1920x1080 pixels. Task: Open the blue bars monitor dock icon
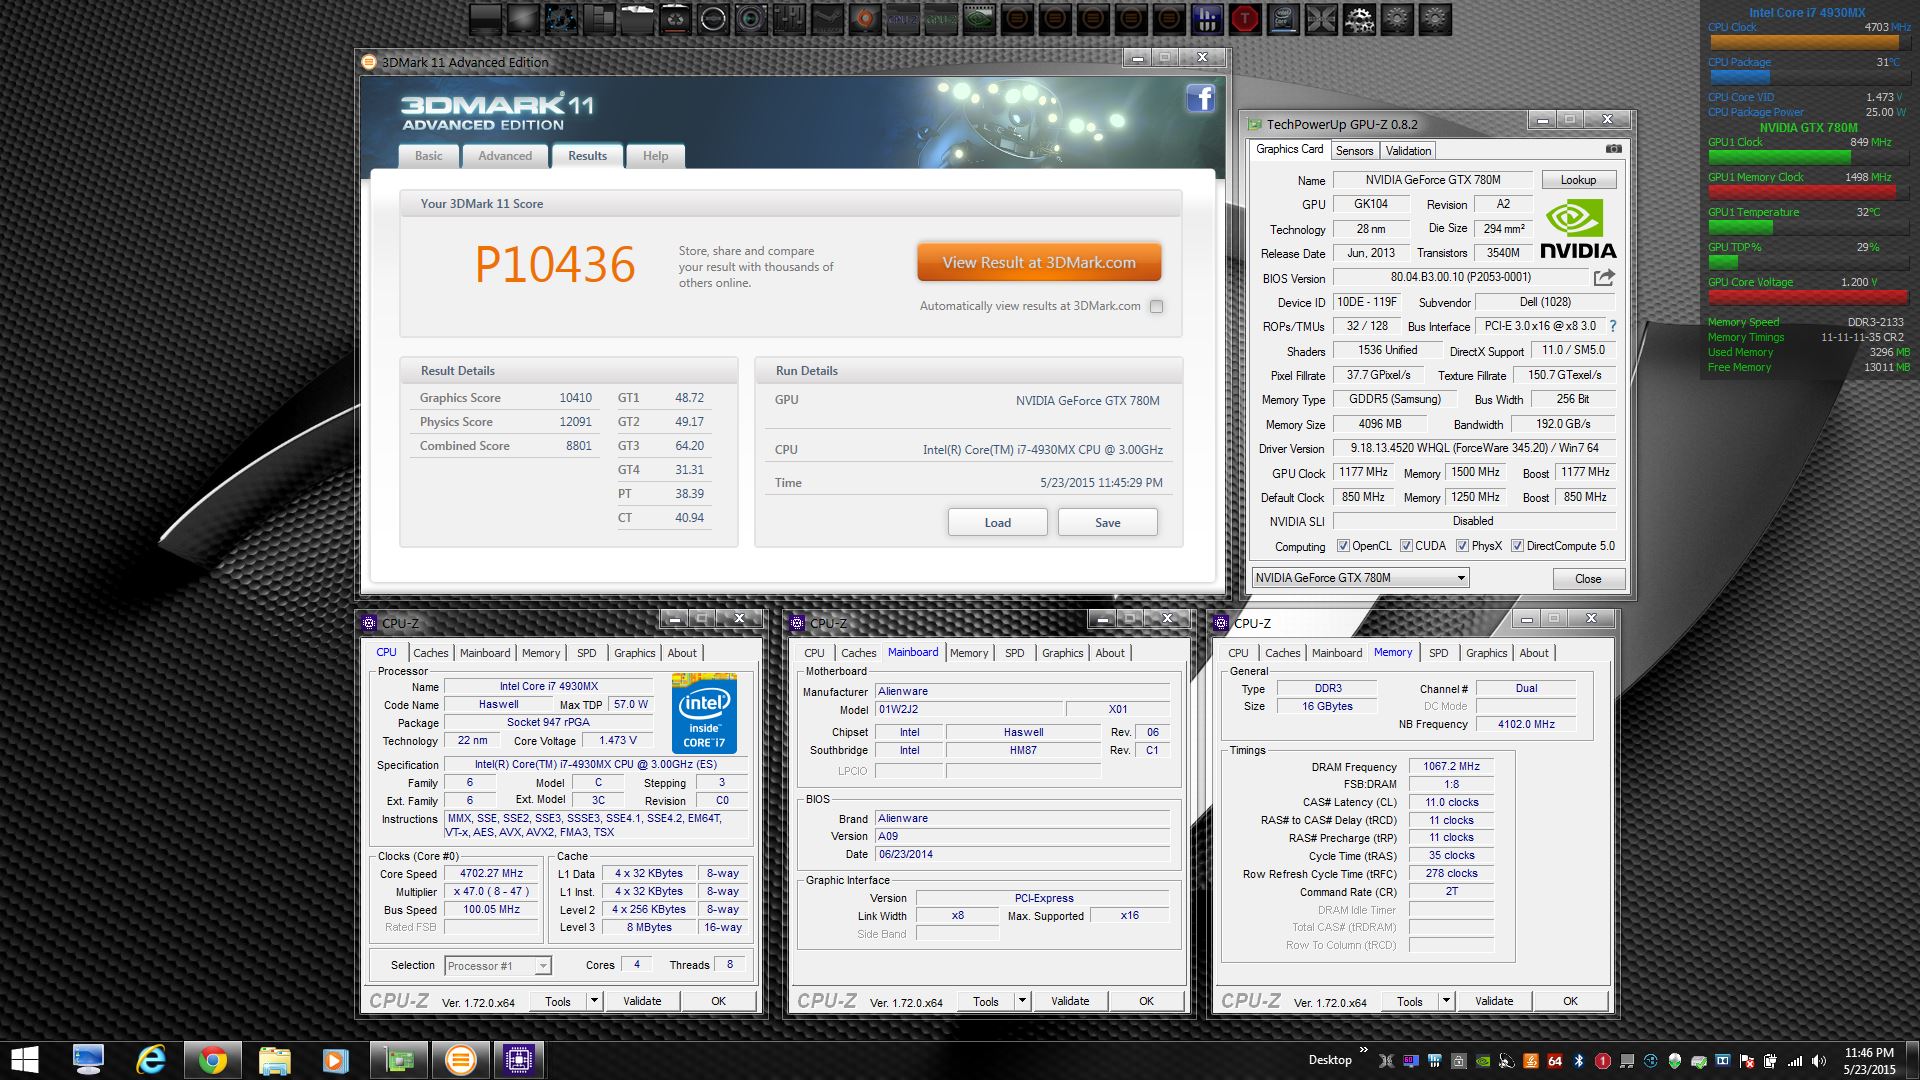click(1207, 18)
